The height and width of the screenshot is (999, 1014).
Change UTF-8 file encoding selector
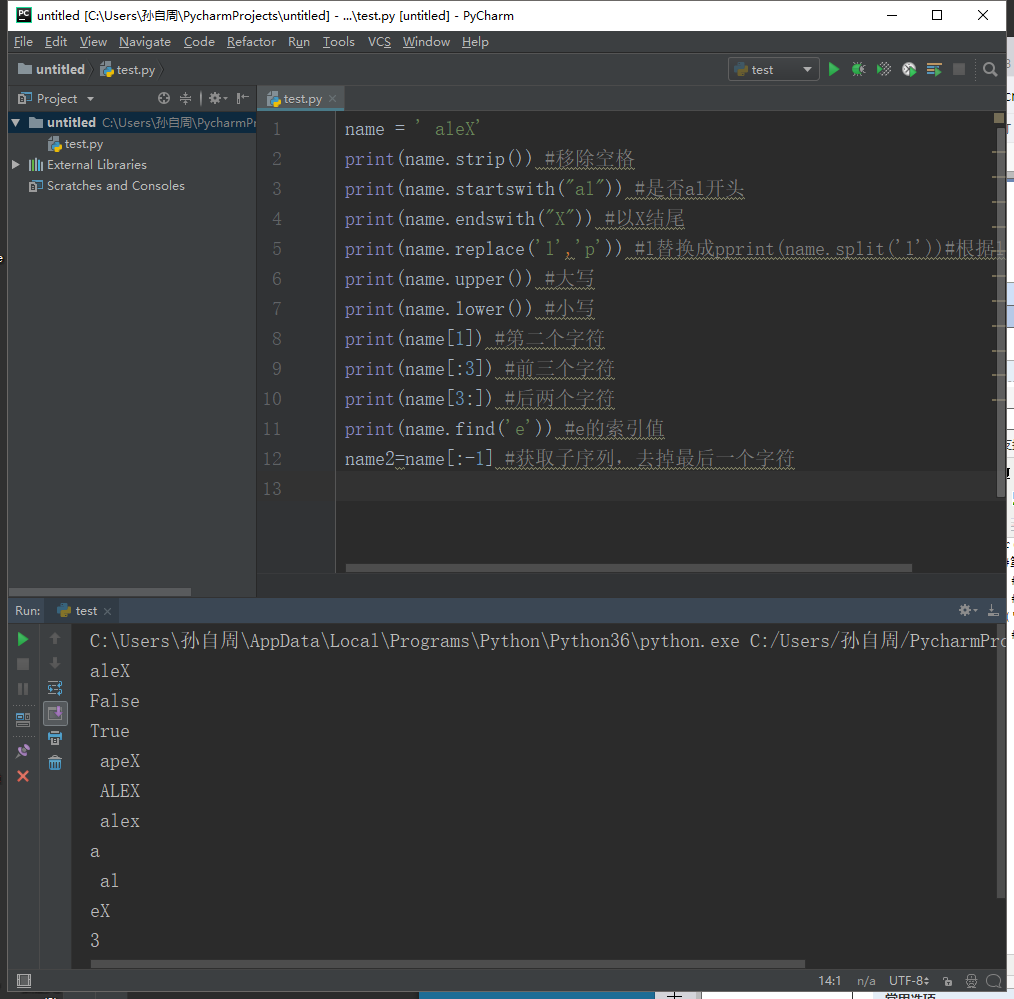coord(909,981)
